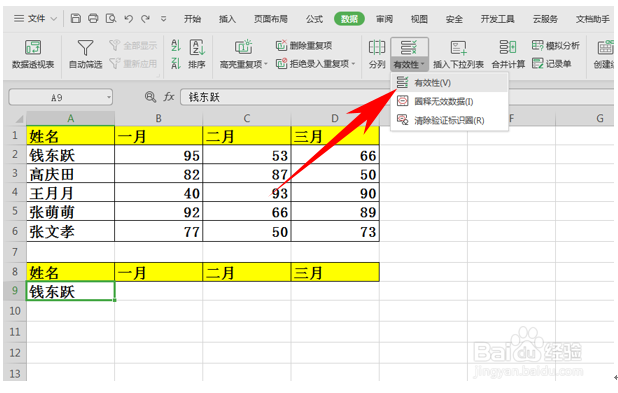This screenshot has width=618, height=393.
Task: Sort descending Z to A
Action: [x=176, y=63]
